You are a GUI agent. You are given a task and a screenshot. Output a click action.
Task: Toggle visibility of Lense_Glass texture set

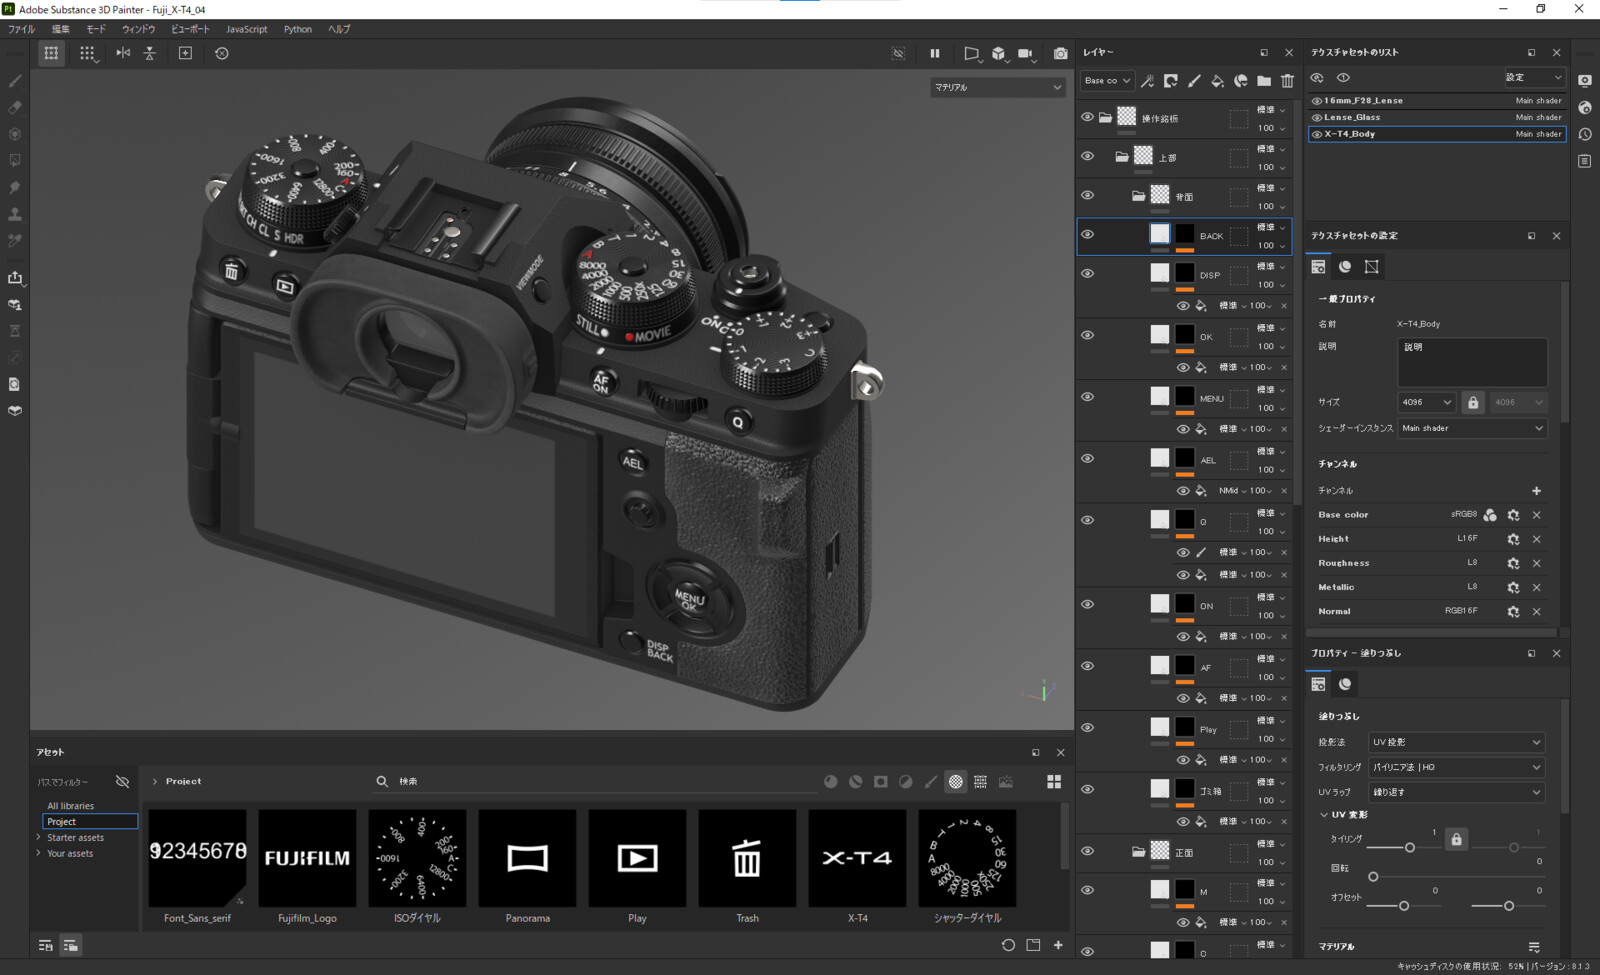(1317, 118)
